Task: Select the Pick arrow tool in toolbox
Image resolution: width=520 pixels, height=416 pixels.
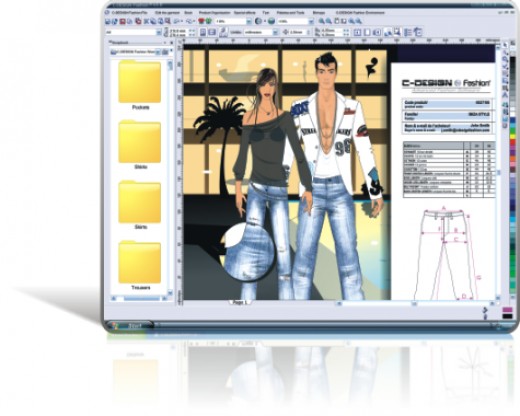Action: [x=506, y=45]
